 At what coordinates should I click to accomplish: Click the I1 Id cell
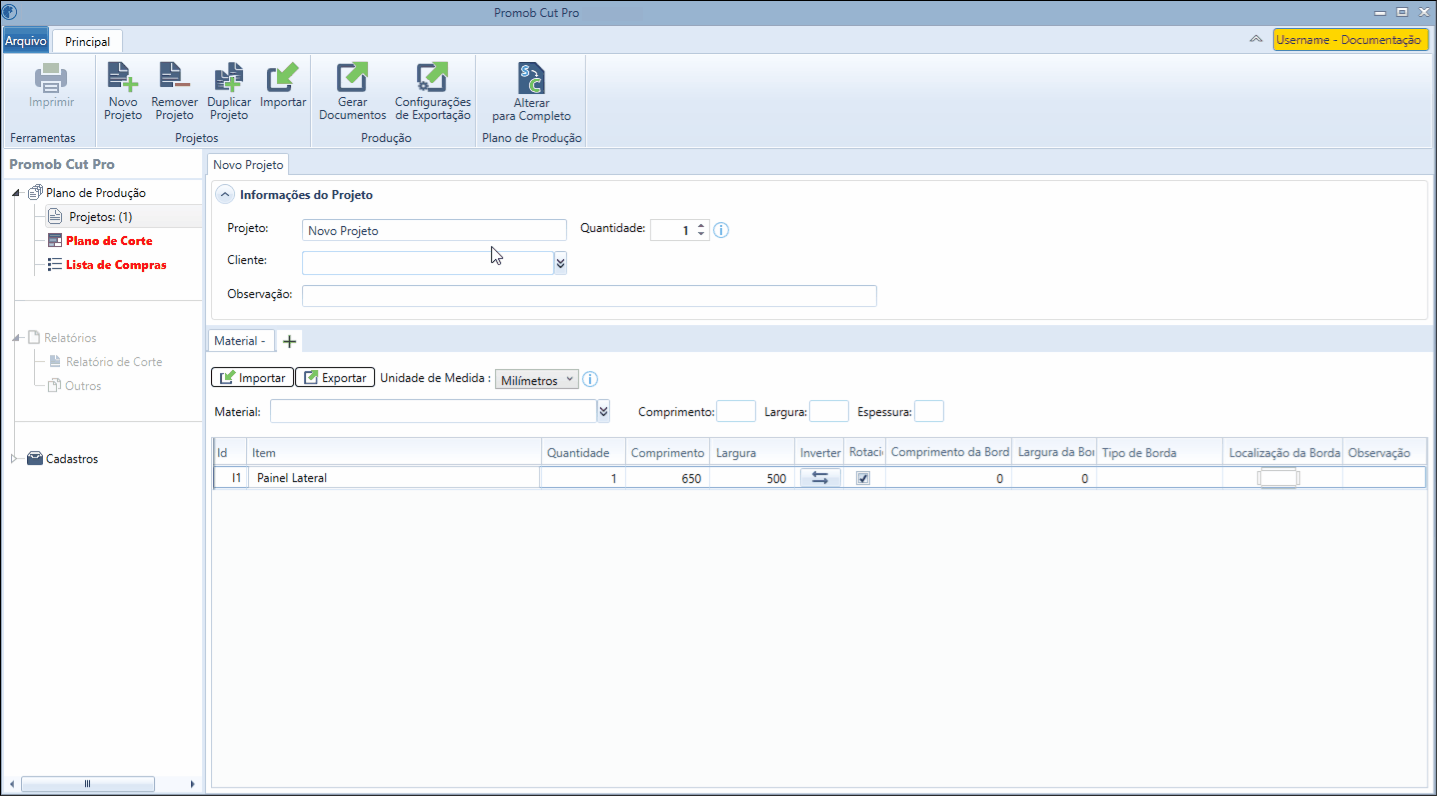231,478
